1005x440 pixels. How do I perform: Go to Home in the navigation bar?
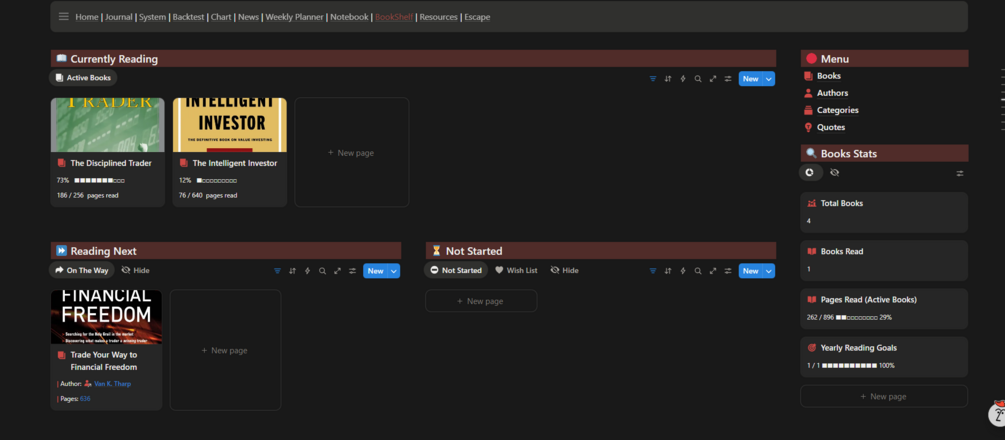(x=87, y=17)
